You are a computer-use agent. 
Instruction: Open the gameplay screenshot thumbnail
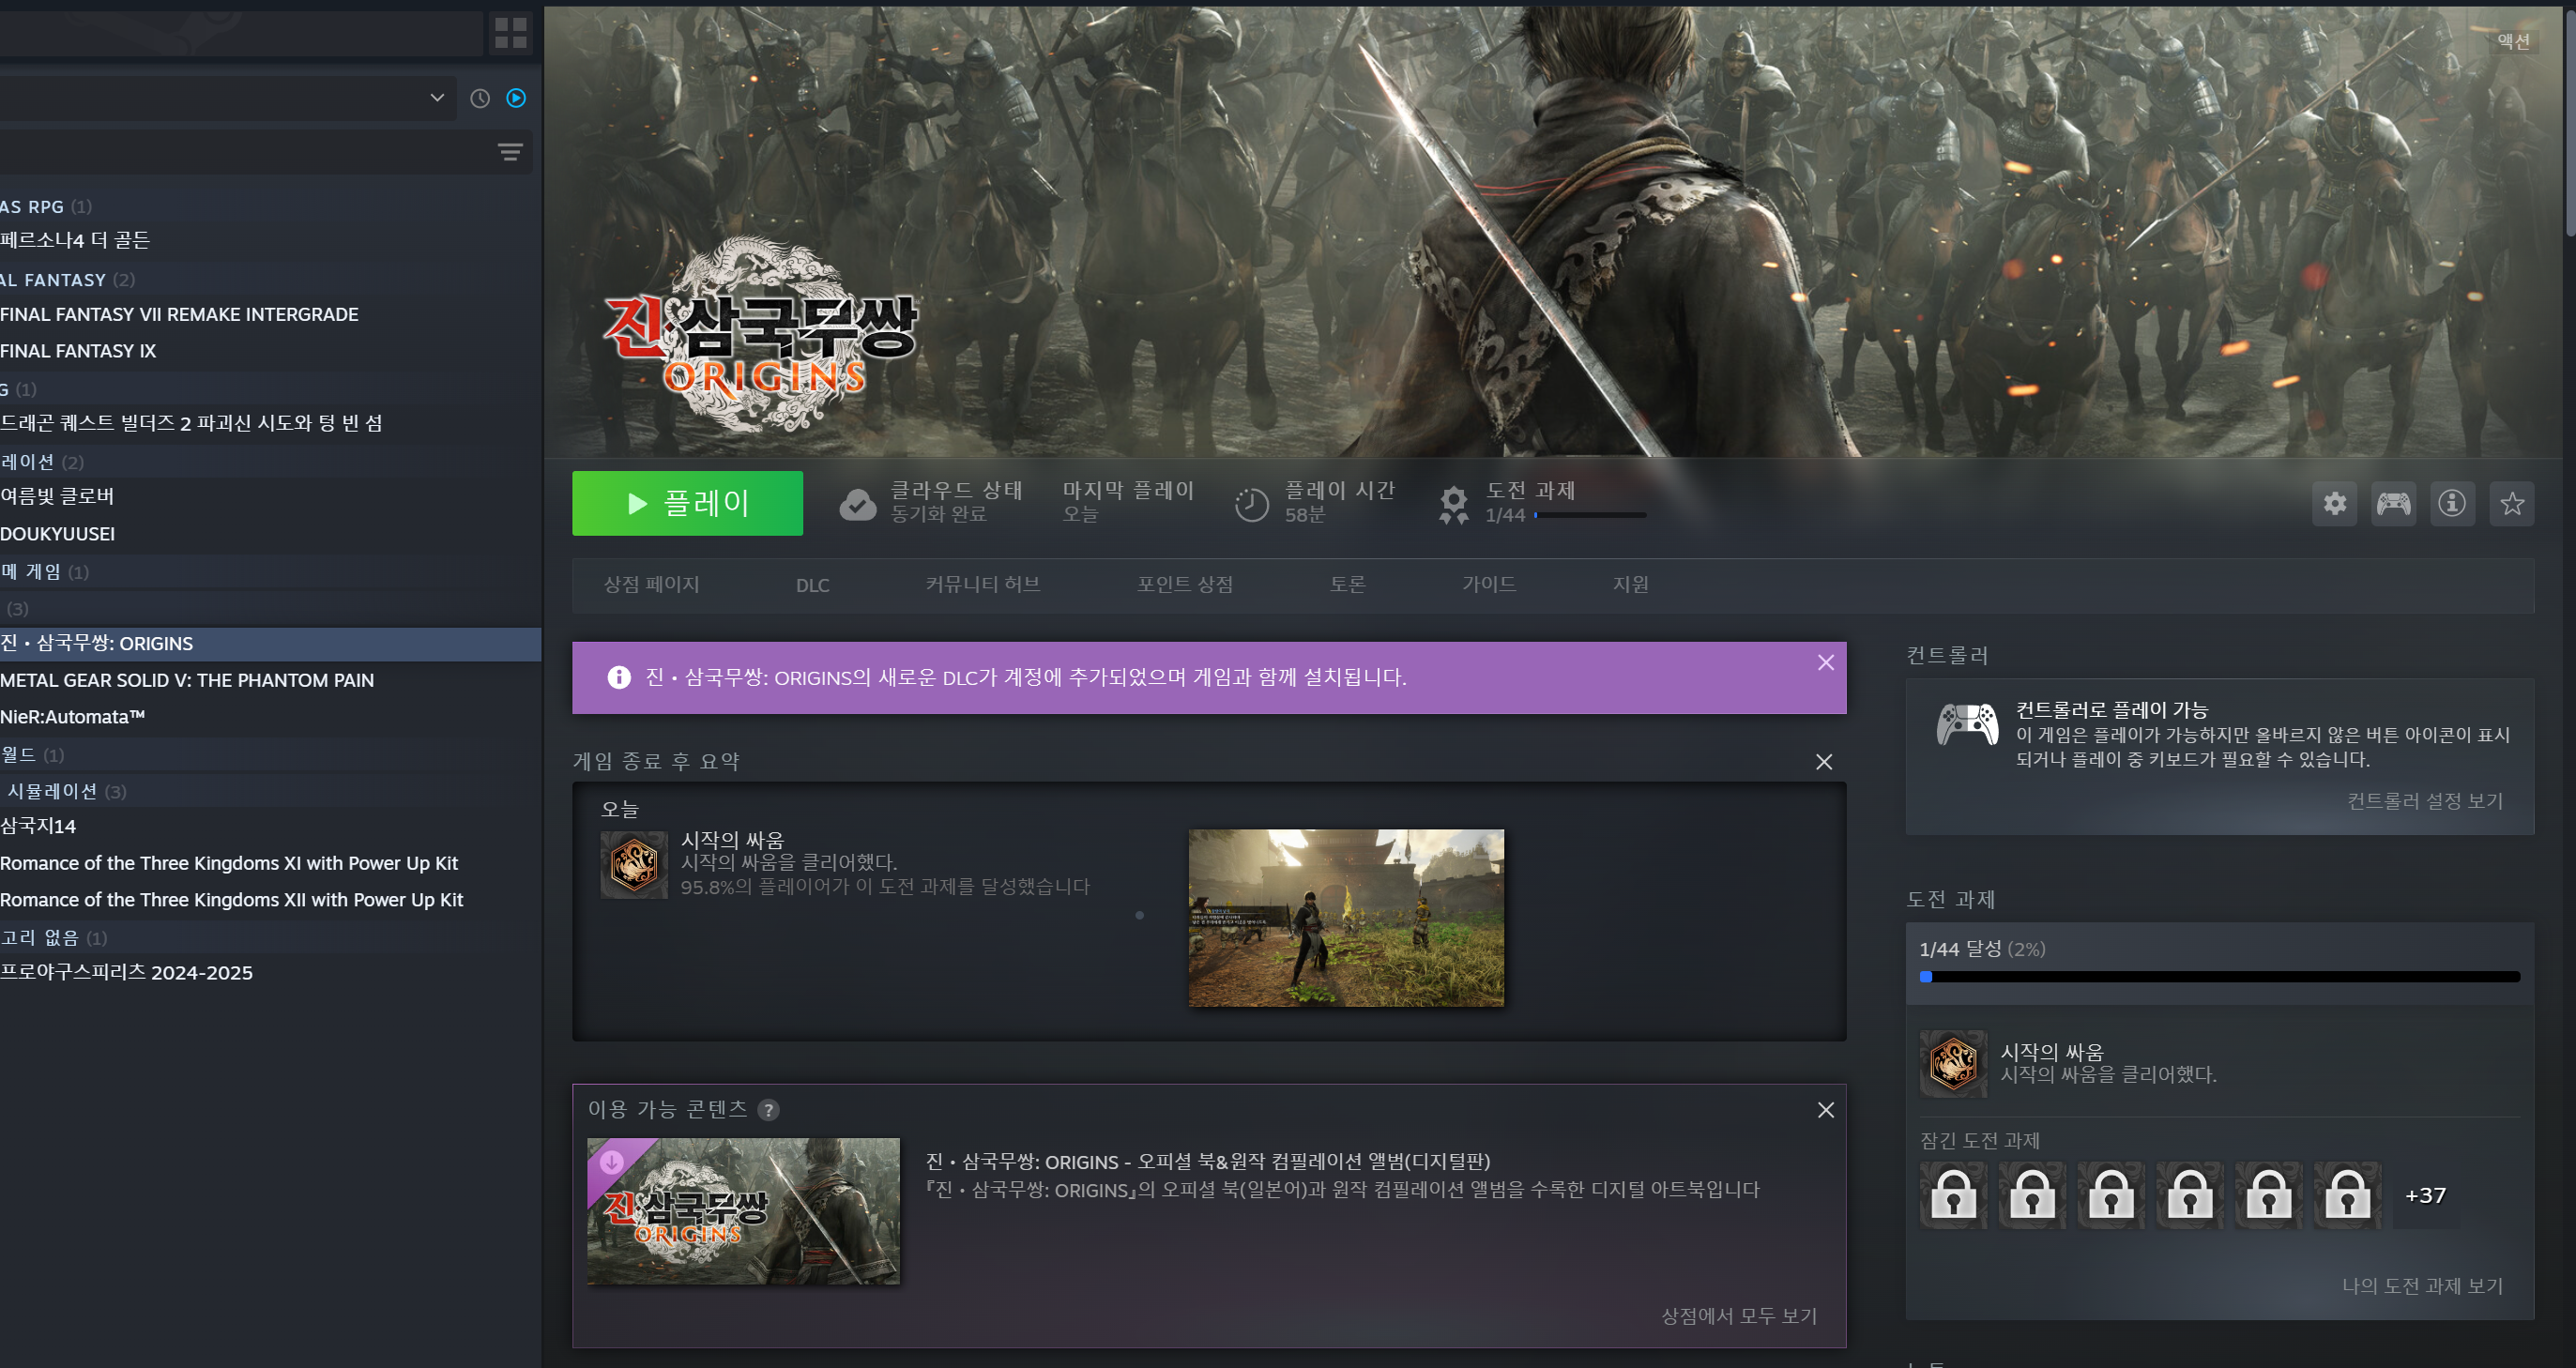pyautogui.click(x=1346, y=917)
